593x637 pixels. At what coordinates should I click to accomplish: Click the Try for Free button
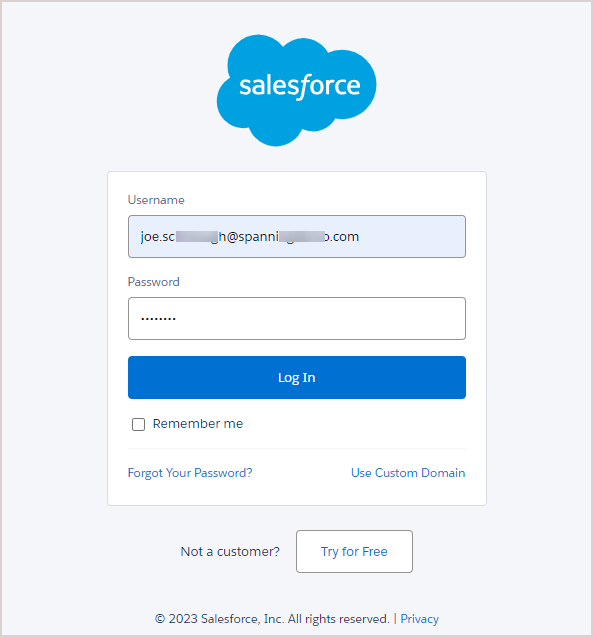[x=355, y=551]
